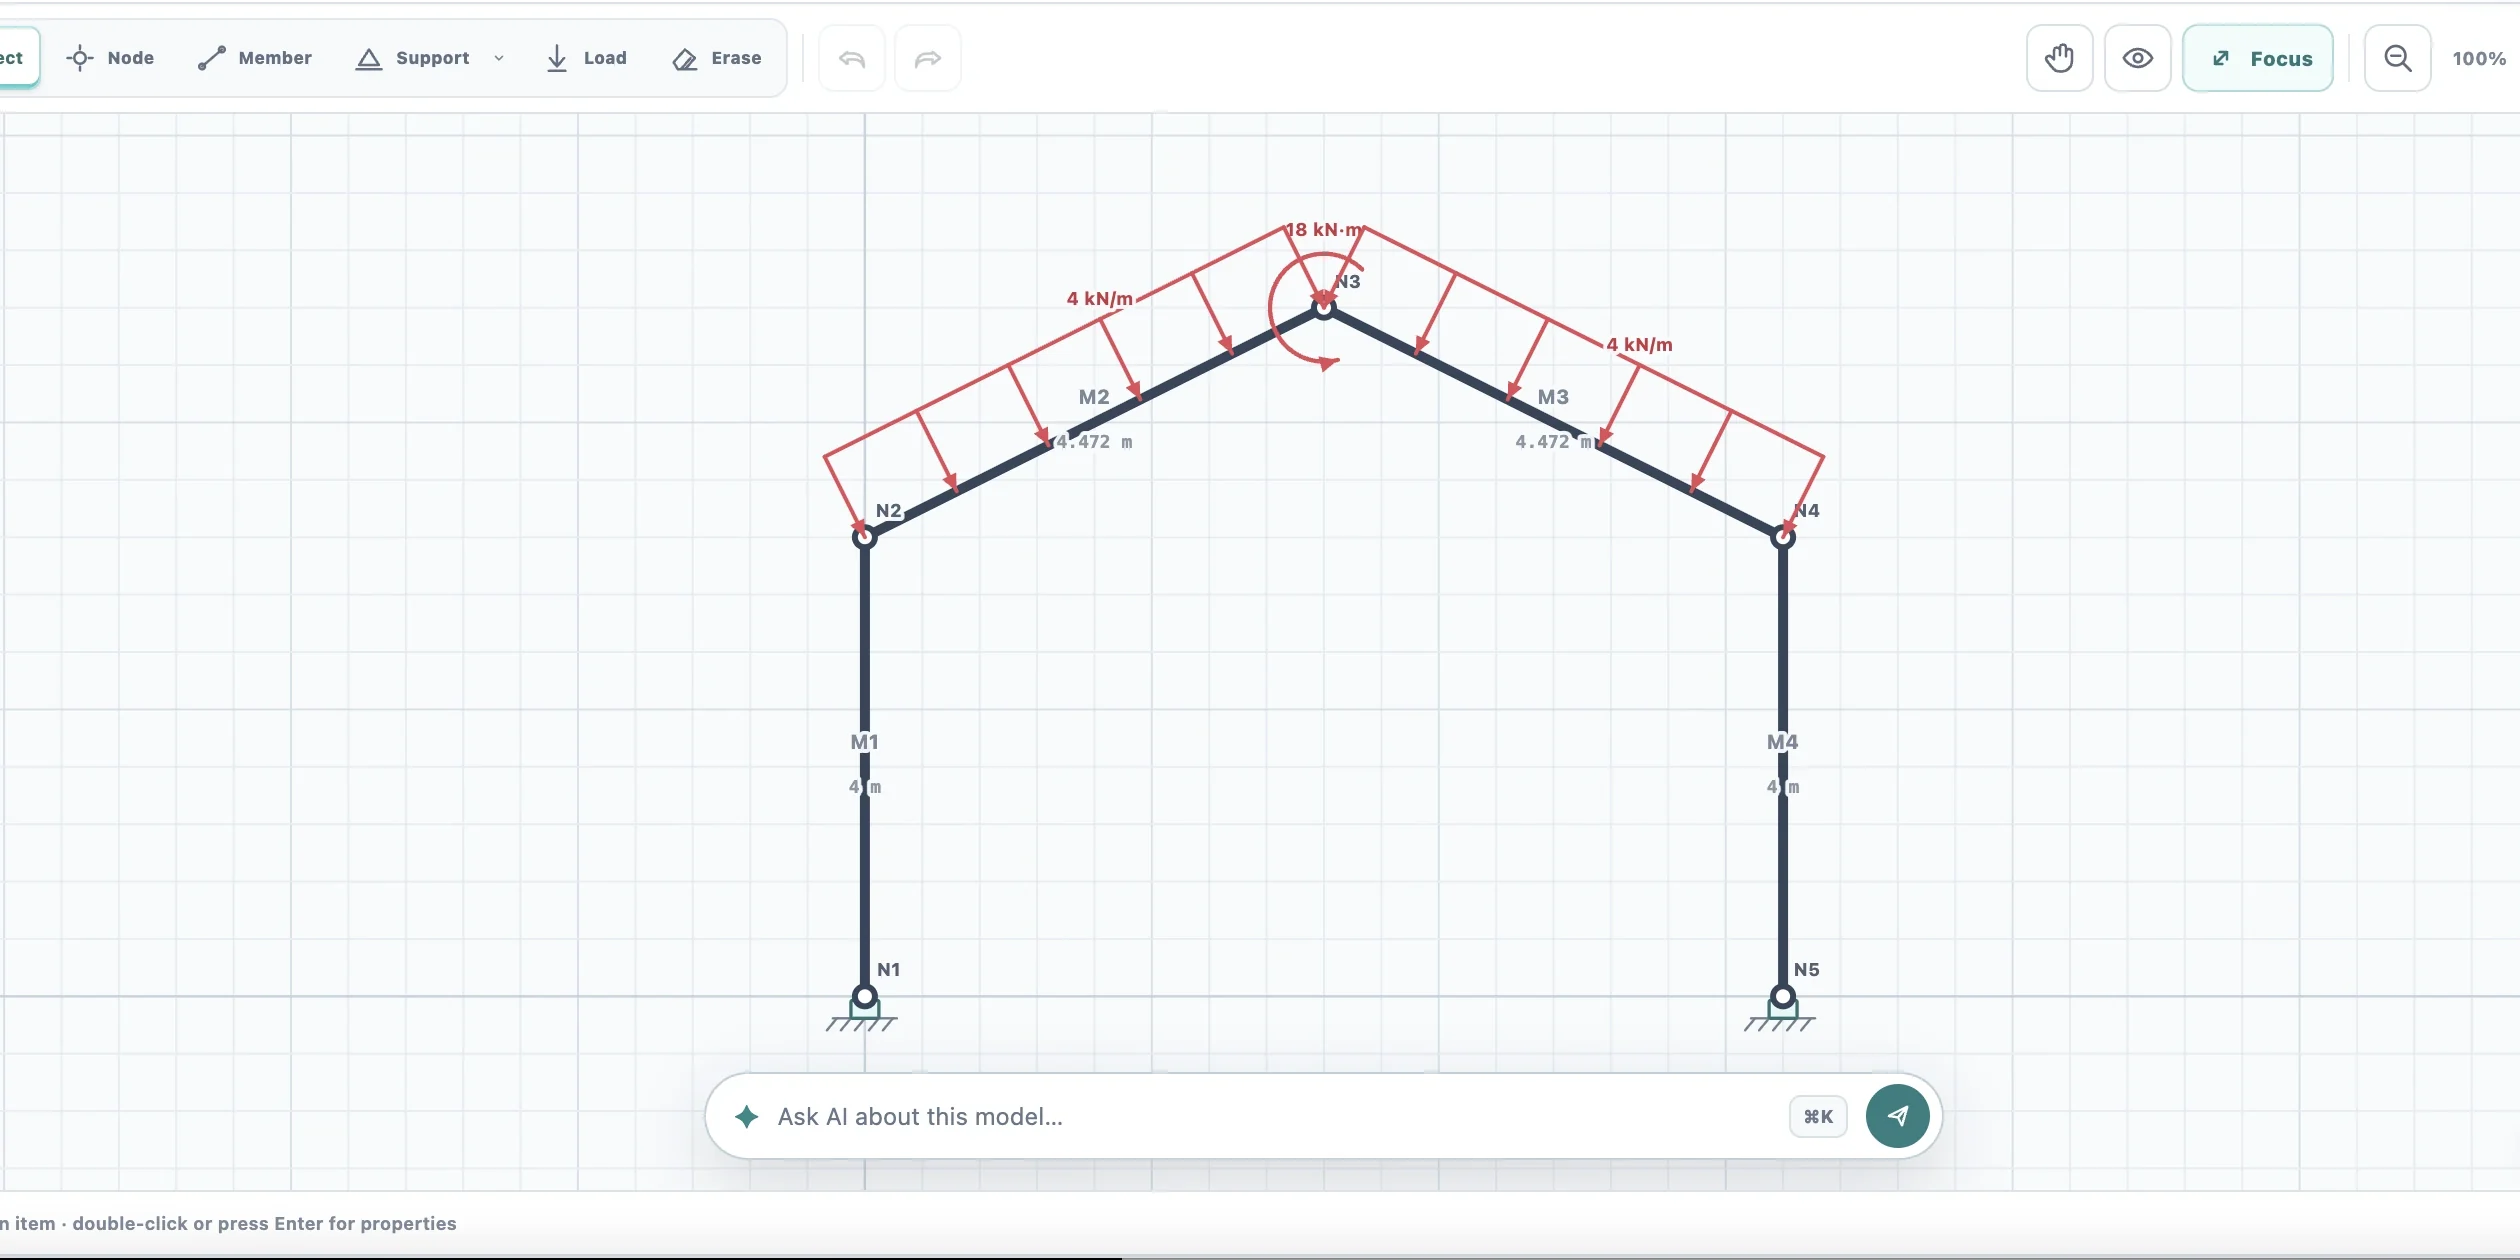2520x1260 pixels.
Task: Send the AI prompt with paper-plane button
Action: [x=1897, y=1116]
